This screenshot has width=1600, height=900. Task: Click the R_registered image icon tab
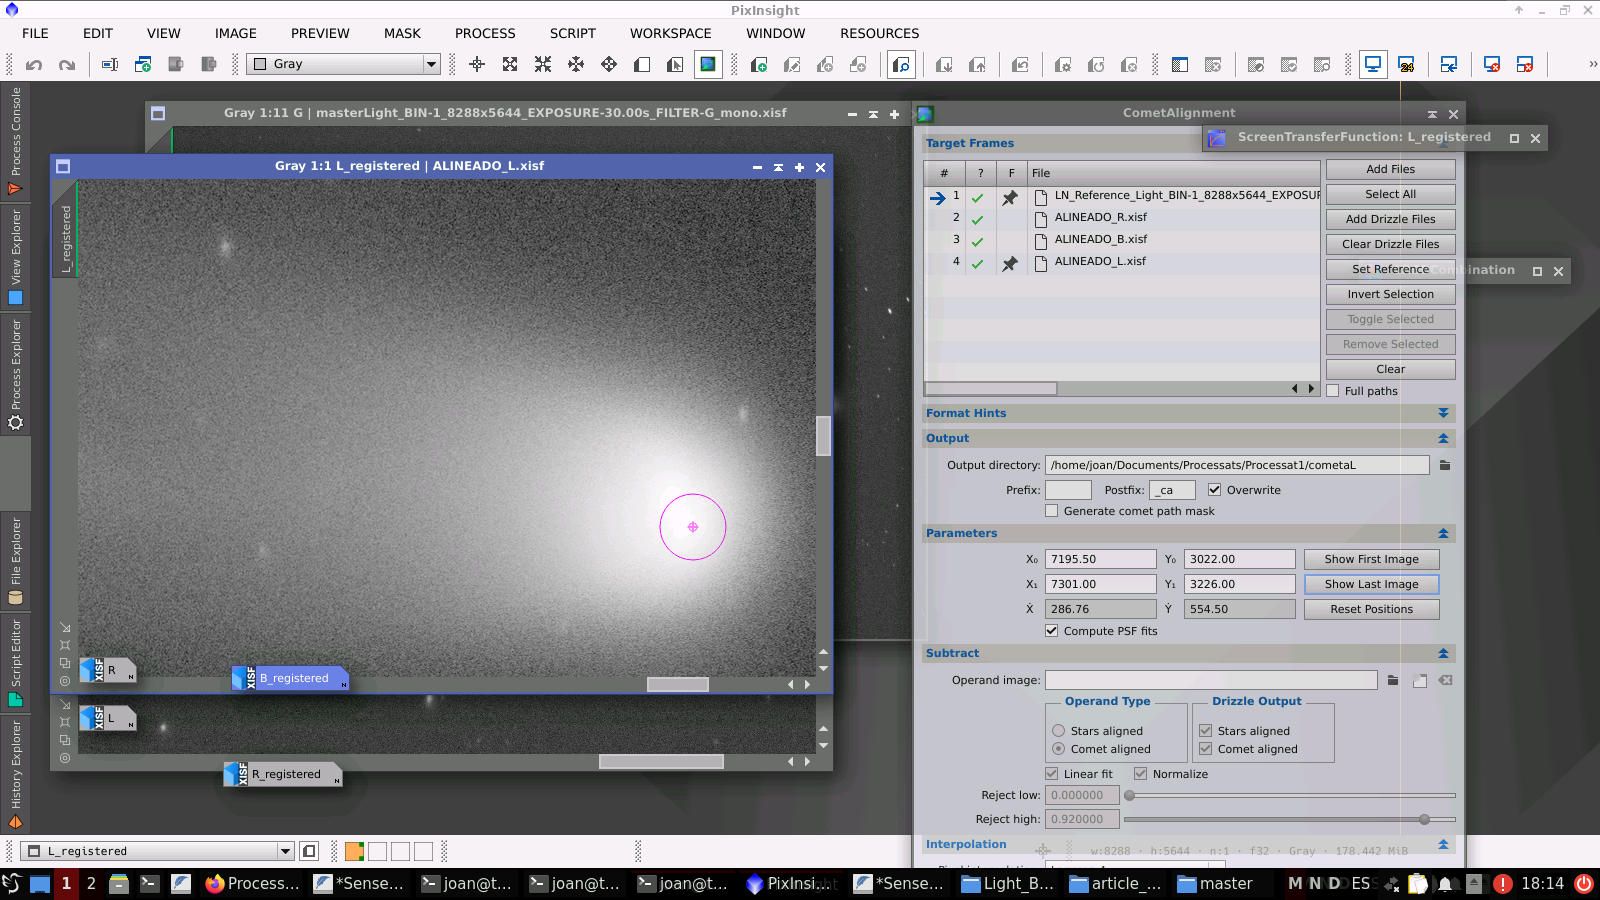[284, 775]
